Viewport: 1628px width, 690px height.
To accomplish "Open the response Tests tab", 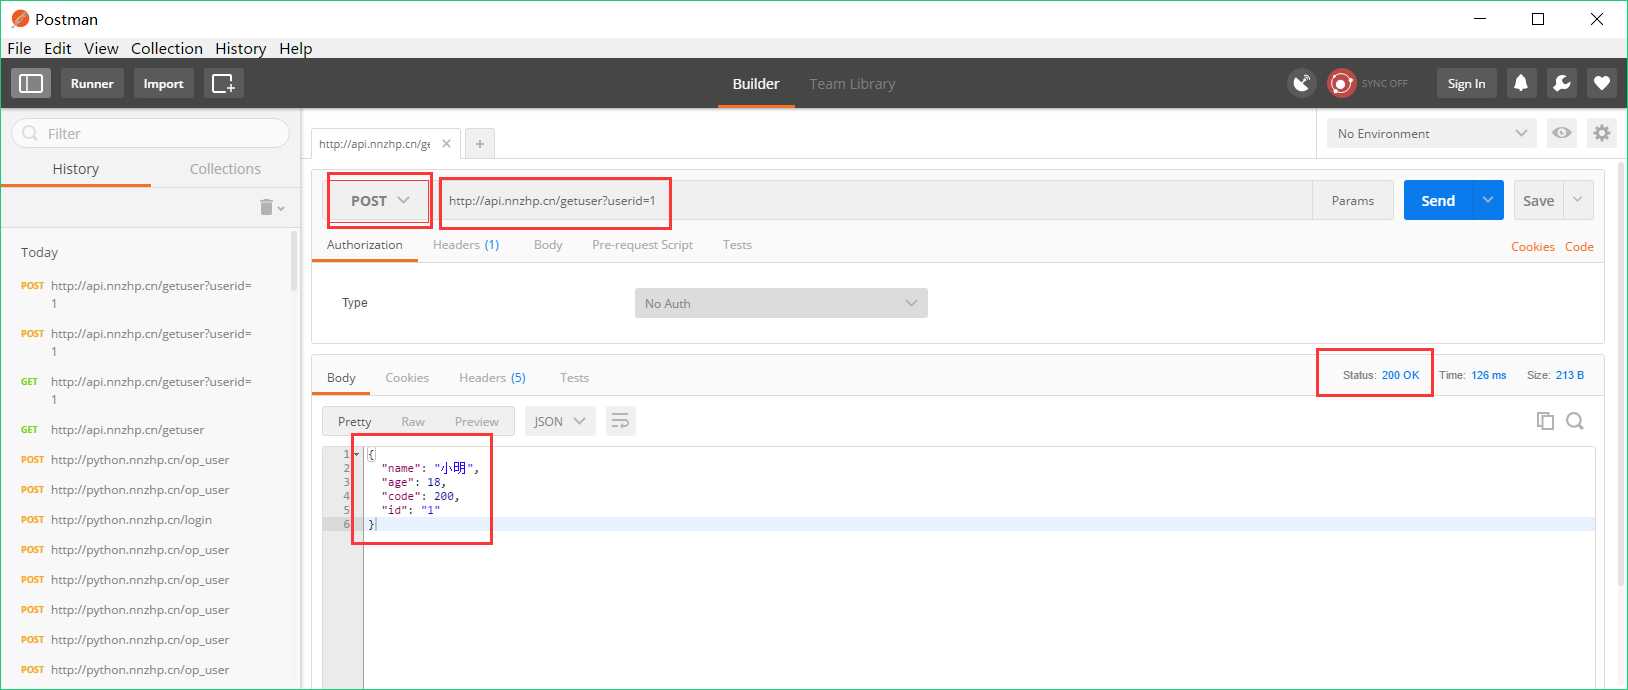I will tap(574, 378).
